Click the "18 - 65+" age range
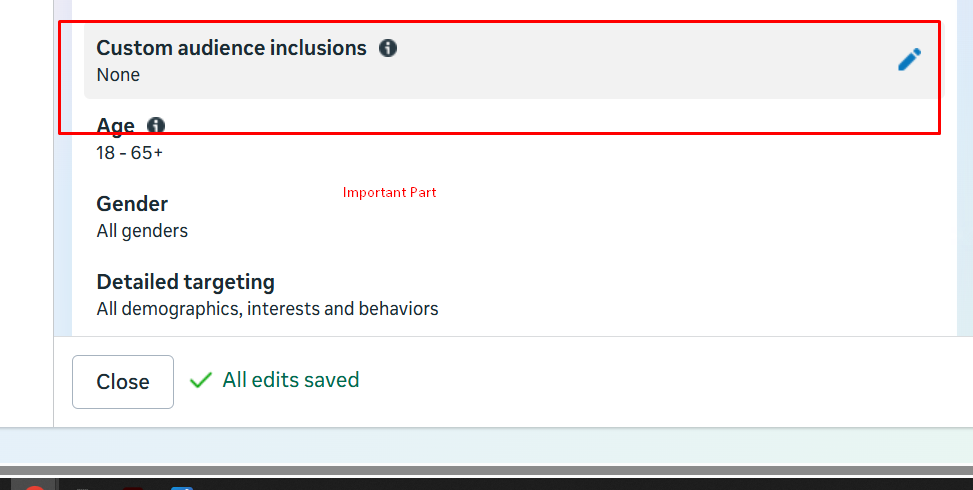Image resolution: width=973 pixels, height=490 pixels. pos(129,153)
